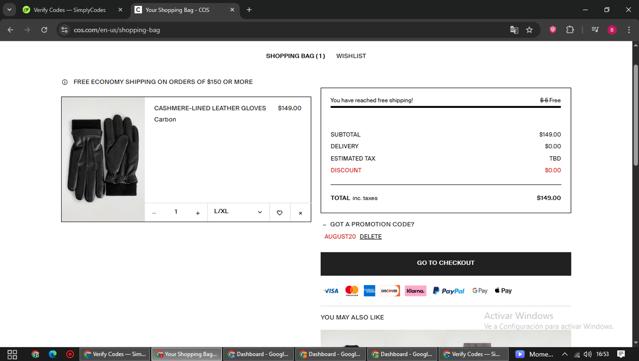Click the Discover payment icon
Viewport: 639px width, 361px height.
[390, 291]
